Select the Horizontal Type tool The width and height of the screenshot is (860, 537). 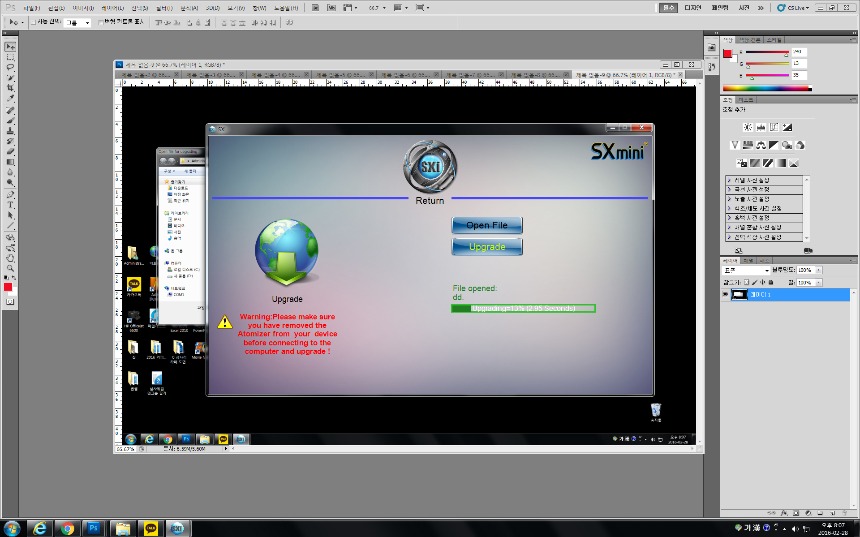click(10, 206)
